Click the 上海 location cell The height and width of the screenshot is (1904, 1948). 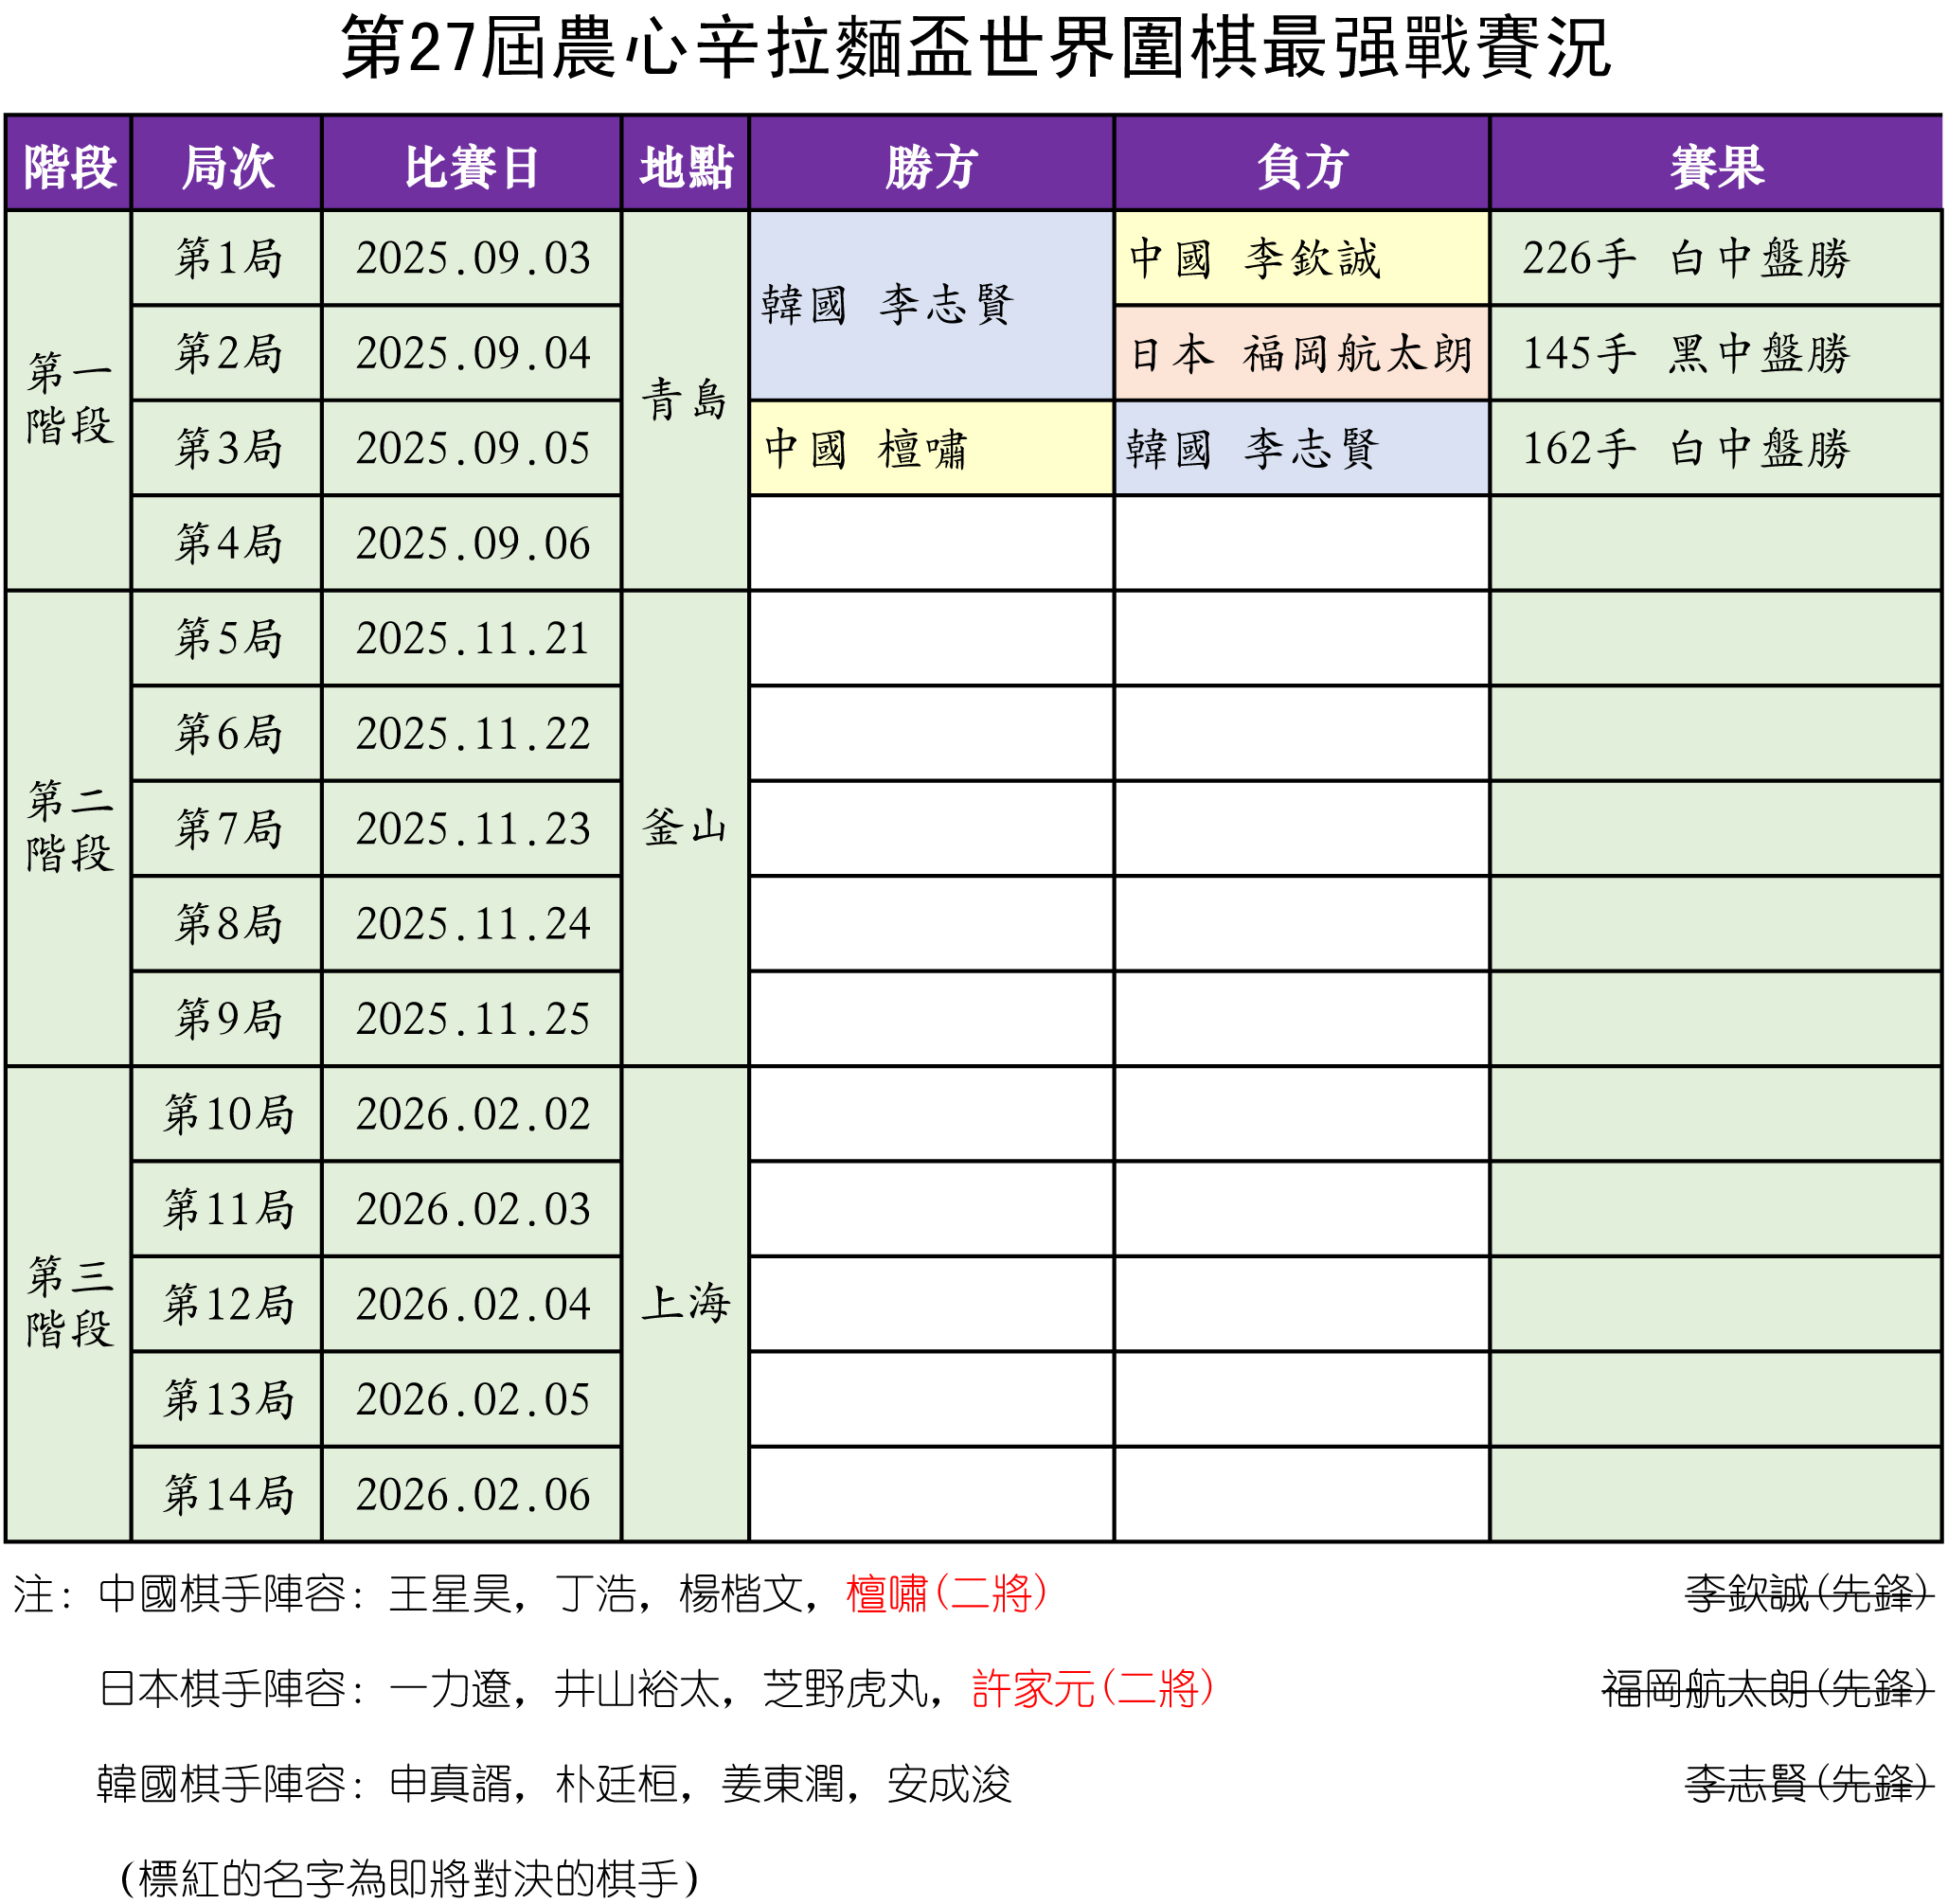[685, 1303]
